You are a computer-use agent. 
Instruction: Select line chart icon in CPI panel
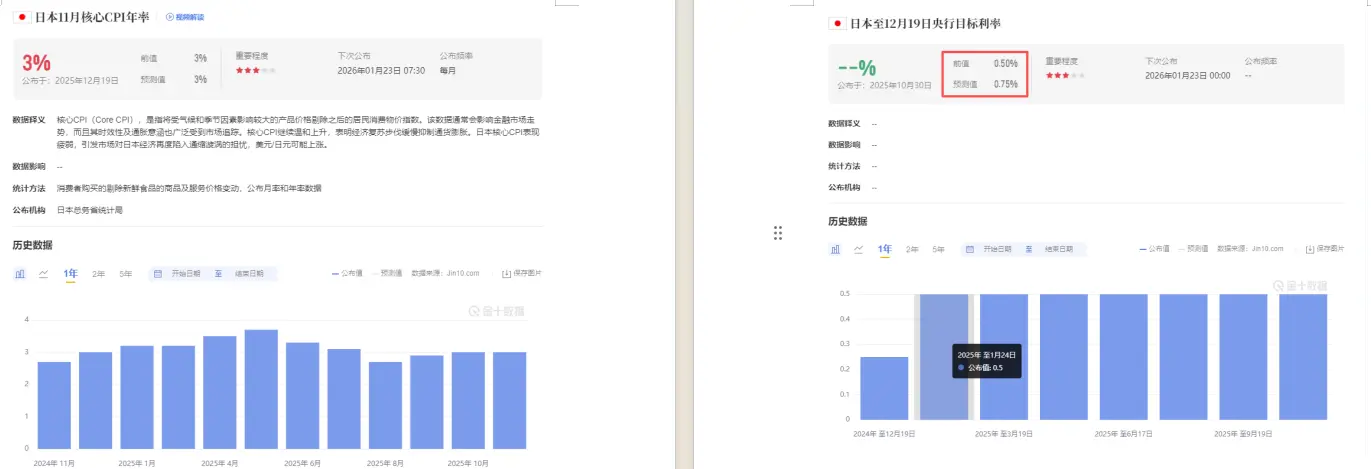(44, 273)
